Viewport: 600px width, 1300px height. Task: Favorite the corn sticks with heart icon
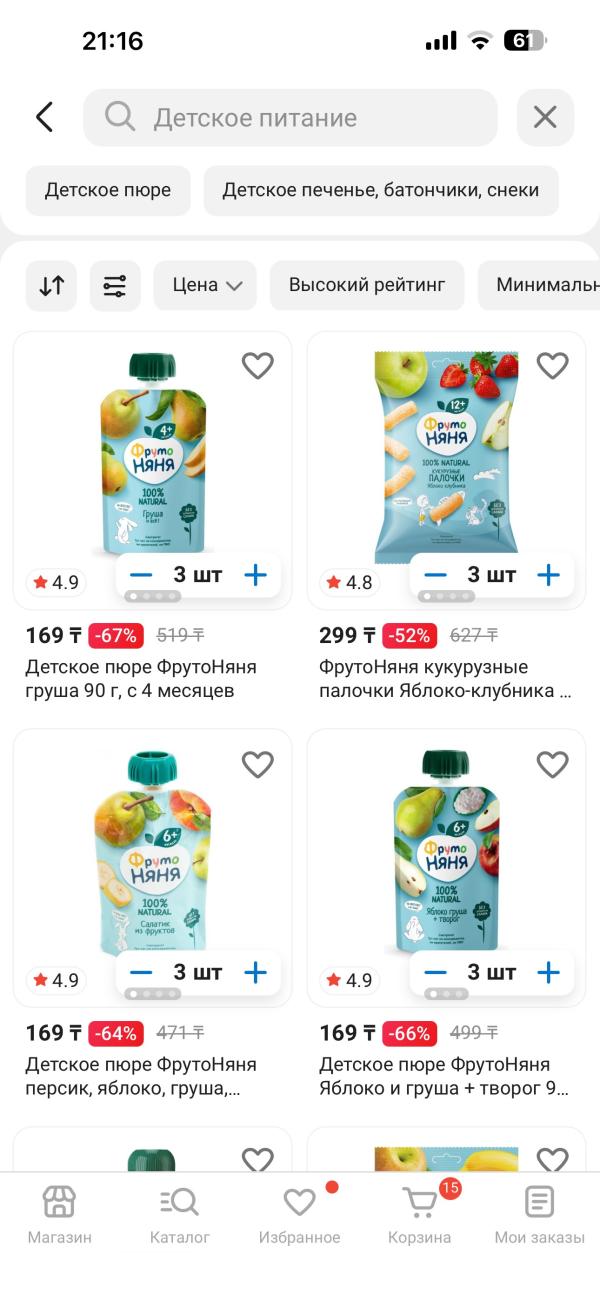tap(552, 366)
